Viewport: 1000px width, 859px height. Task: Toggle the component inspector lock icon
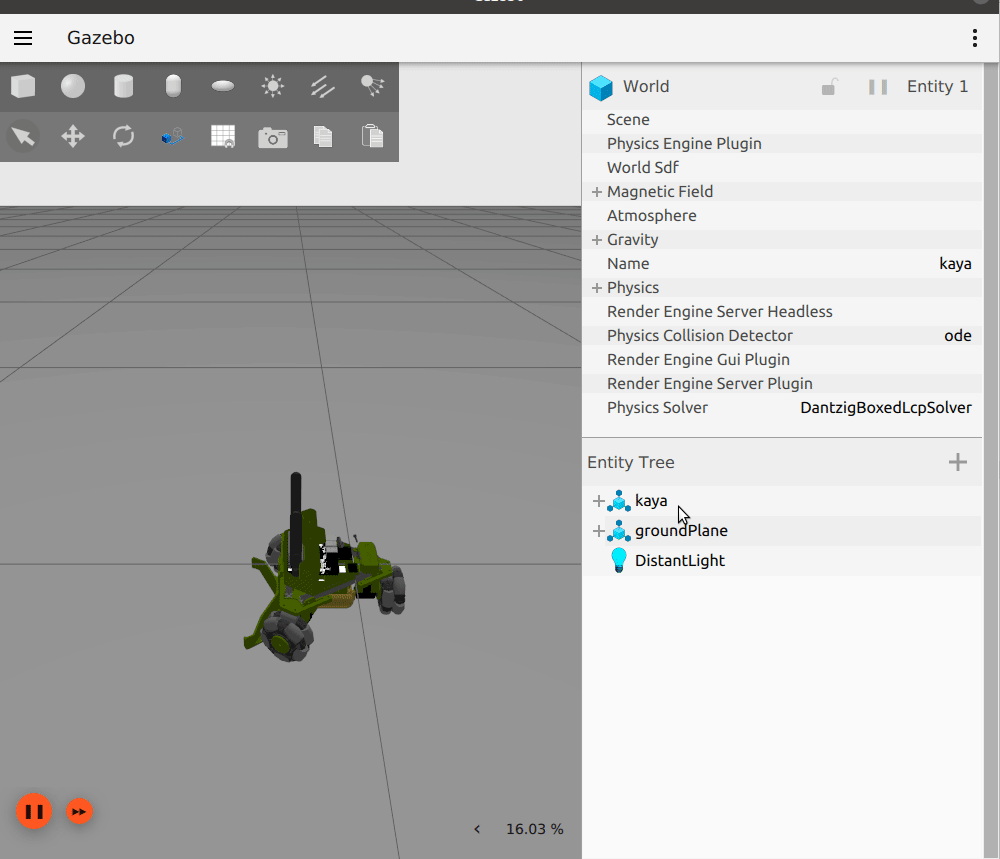click(829, 87)
